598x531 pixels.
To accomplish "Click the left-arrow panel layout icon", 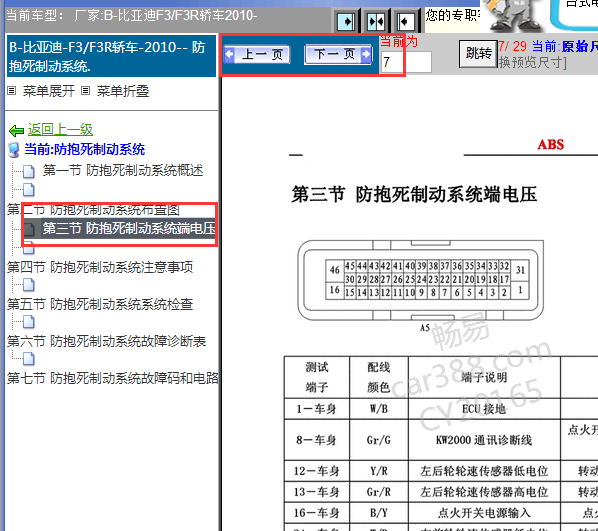I will 405,21.
